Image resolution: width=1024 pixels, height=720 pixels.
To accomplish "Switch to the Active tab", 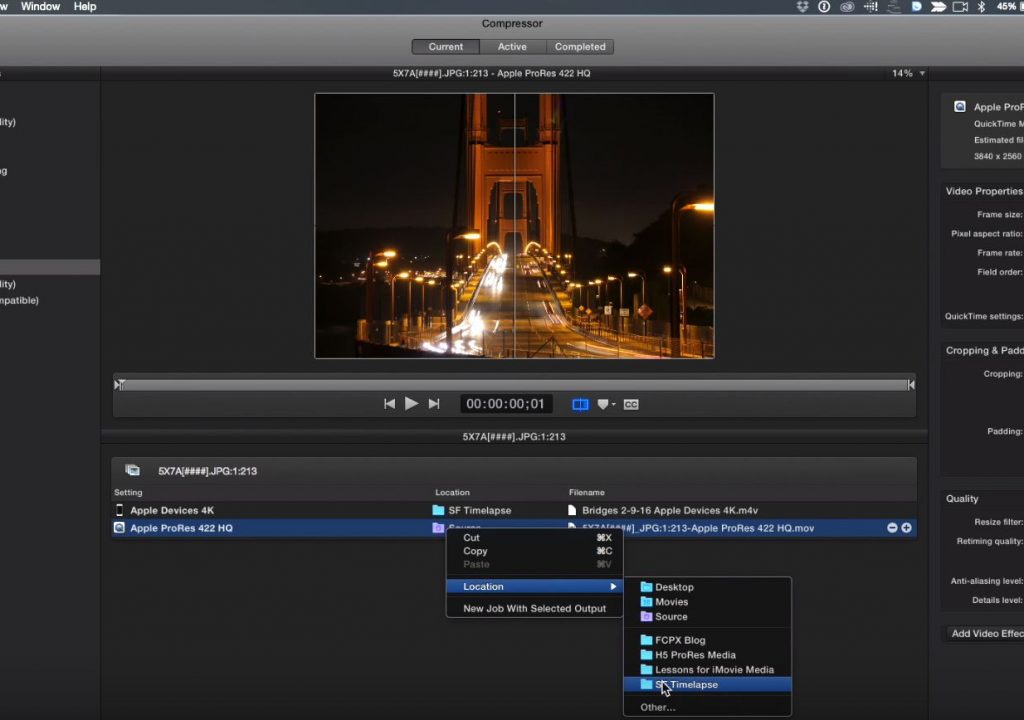I will point(512,47).
